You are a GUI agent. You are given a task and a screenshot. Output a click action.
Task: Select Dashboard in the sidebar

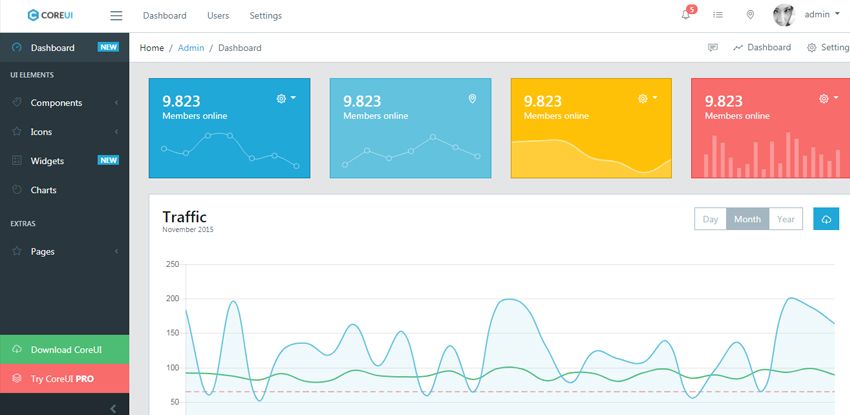(65, 48)
